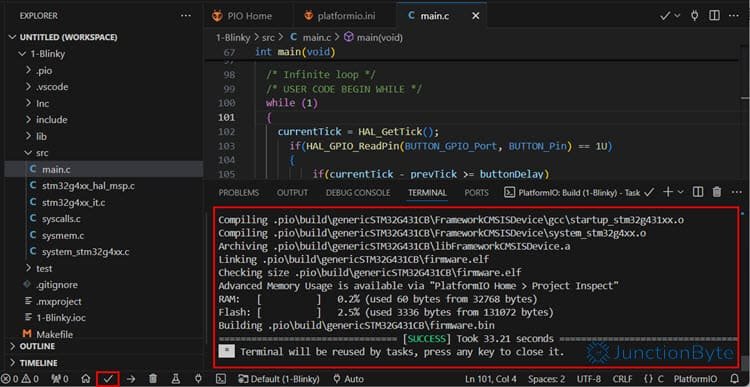750x387 pixels.
Task: Split the terminal panel
Action: (x=698, y=192)
